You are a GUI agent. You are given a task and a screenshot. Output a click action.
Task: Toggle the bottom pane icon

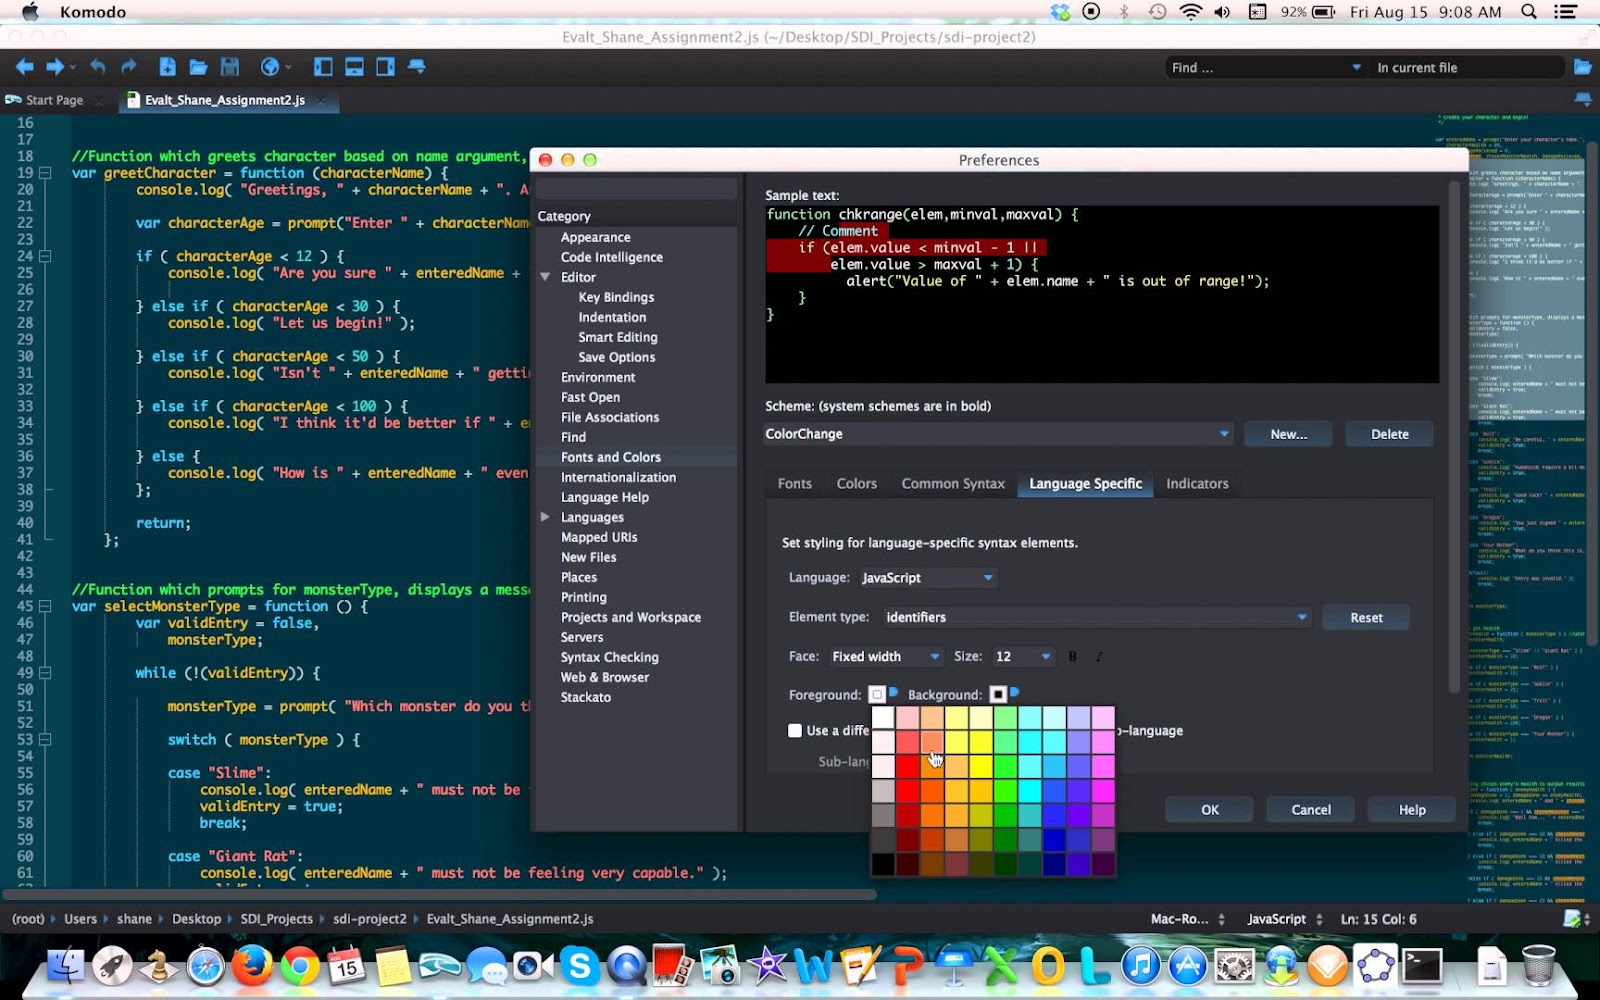[354, 67]
